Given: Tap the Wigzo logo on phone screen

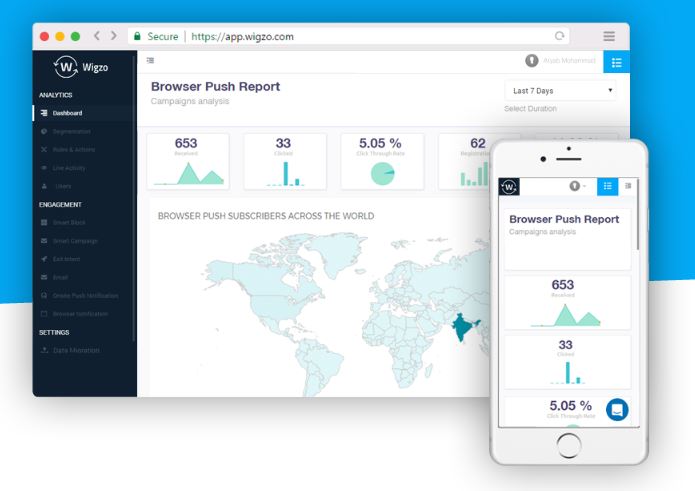Looking at the screenshot, I should [509, 187].
